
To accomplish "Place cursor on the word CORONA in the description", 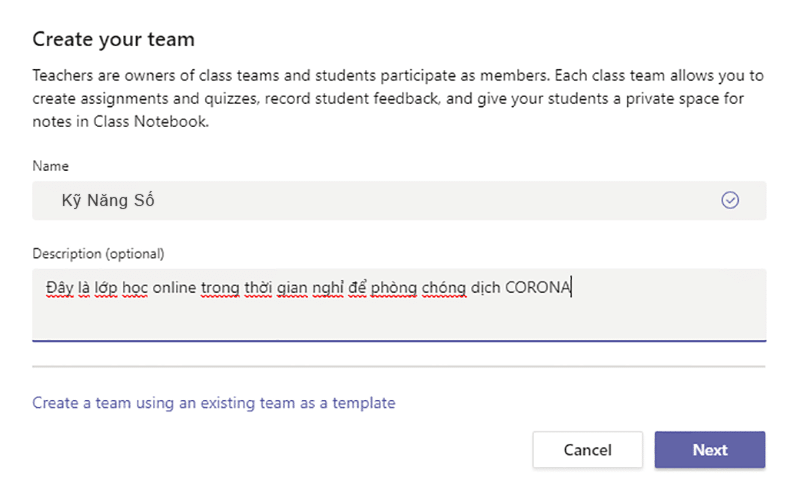I will pos(538,287).
